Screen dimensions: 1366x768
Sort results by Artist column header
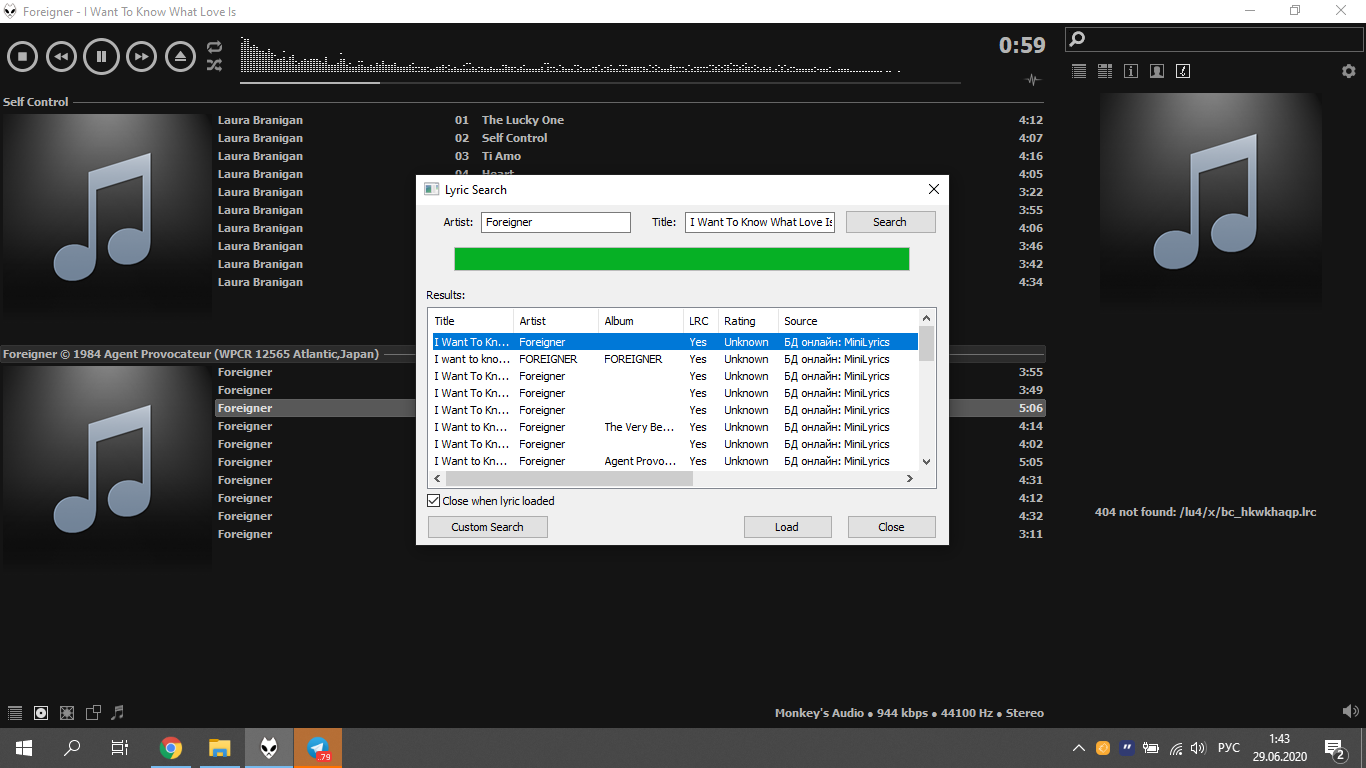[556, 321]
